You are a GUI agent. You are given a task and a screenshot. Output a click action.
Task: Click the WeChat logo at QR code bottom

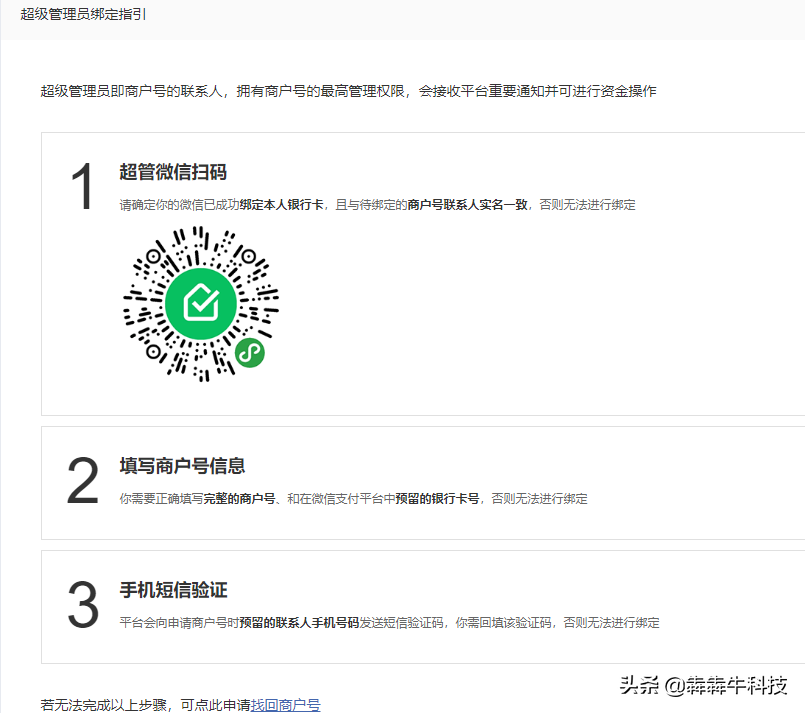pos(248,355)
